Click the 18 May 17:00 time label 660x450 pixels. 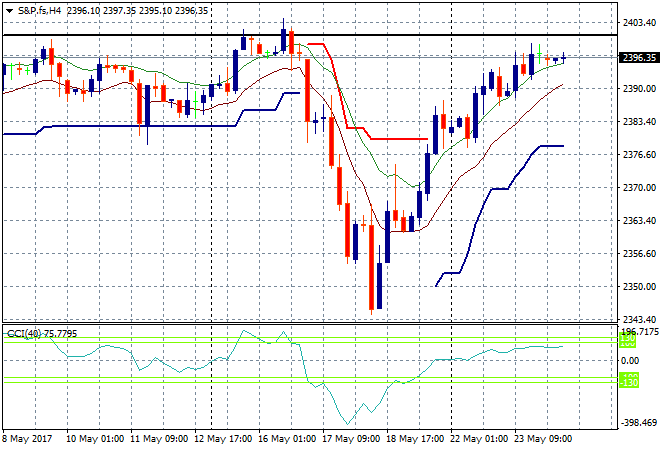click(x=415, y=439)
